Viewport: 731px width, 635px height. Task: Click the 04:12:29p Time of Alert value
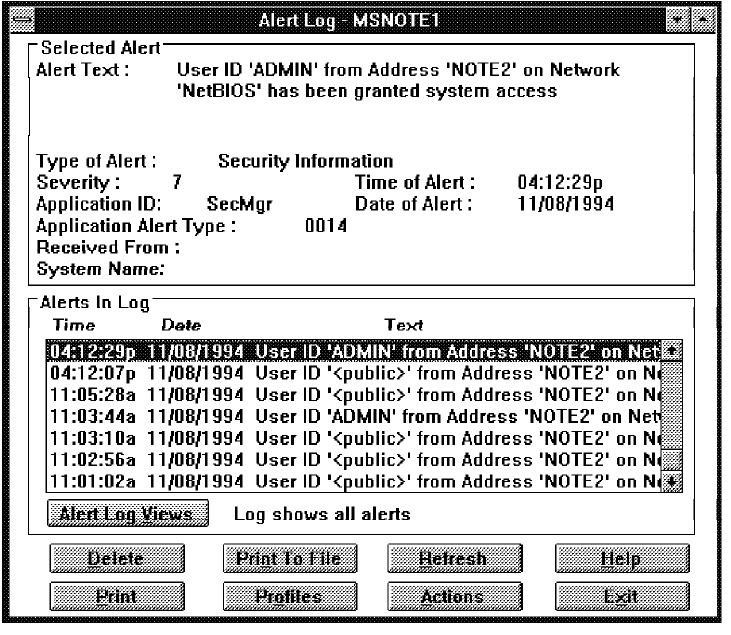[x=560, y=182]
